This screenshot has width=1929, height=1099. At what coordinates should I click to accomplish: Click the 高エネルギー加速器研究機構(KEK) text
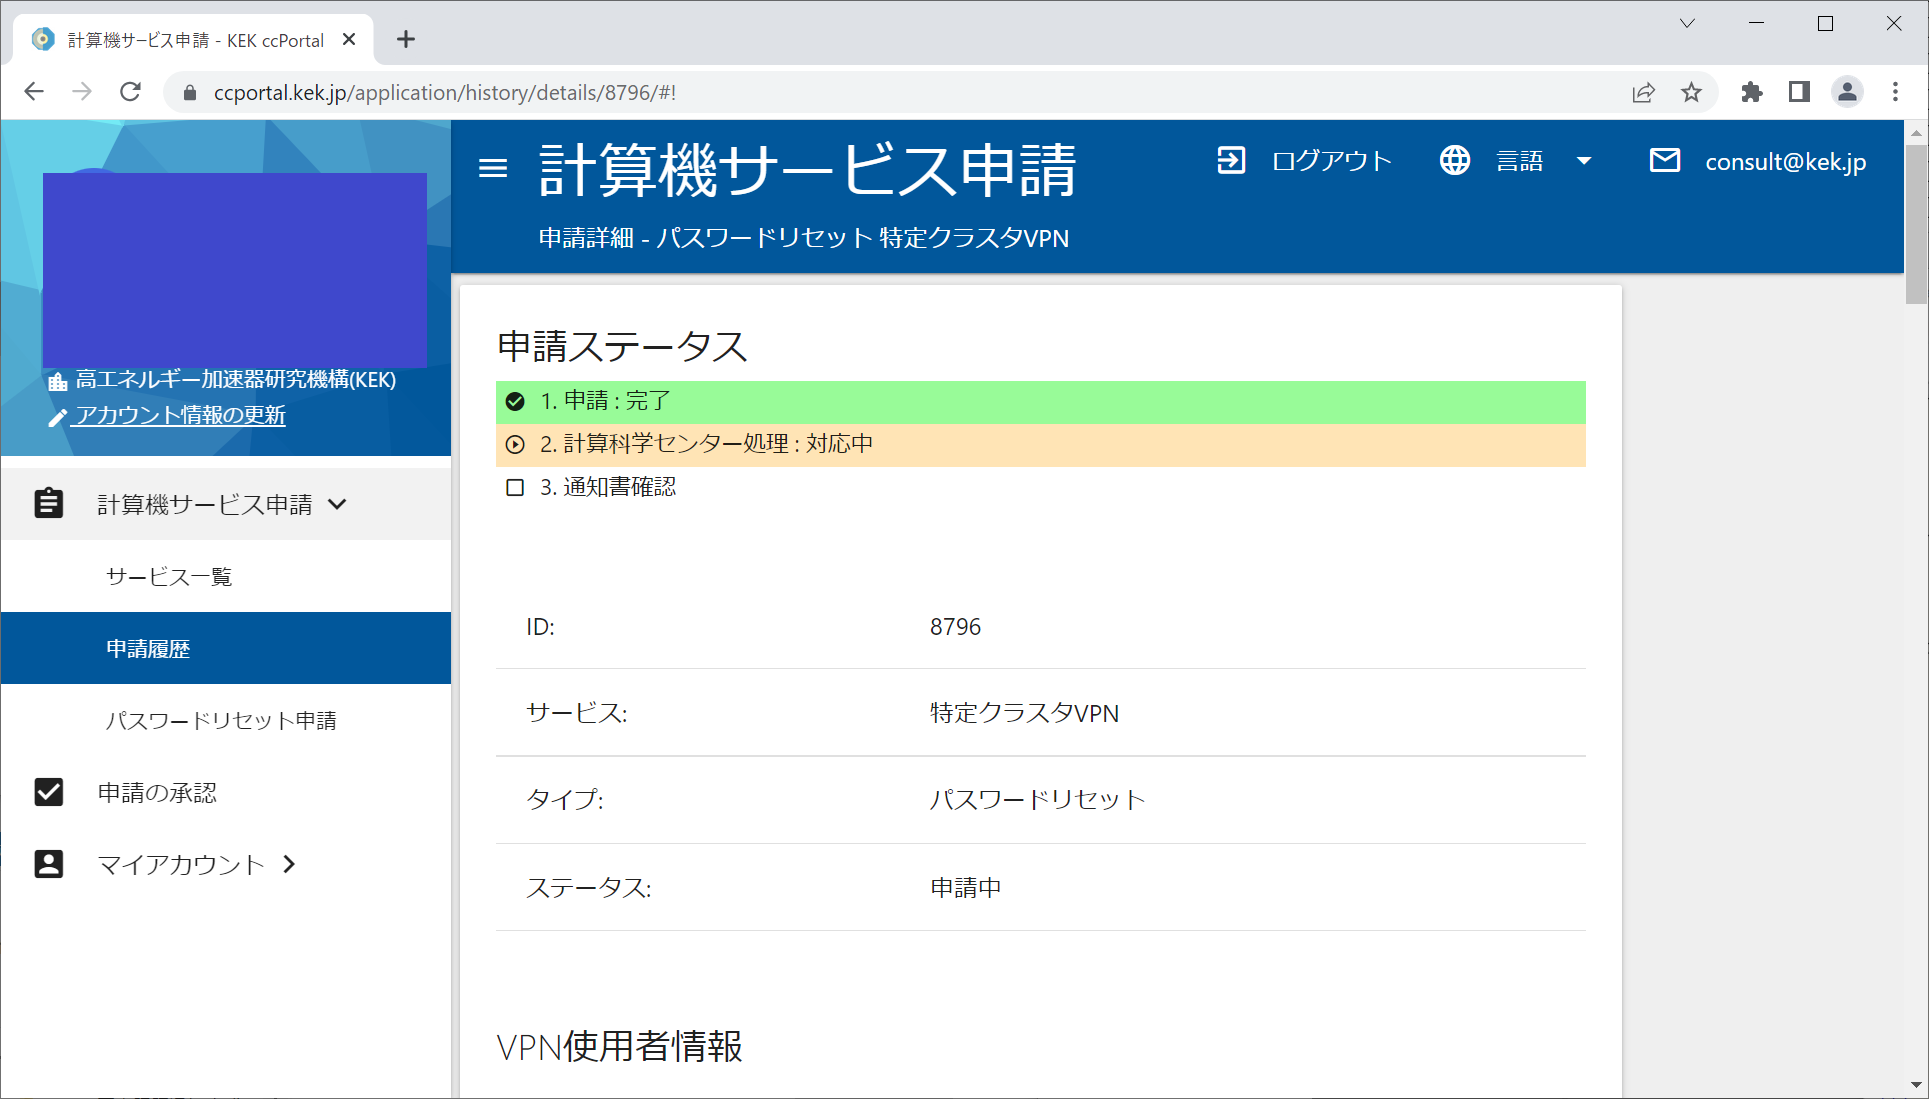236,380
